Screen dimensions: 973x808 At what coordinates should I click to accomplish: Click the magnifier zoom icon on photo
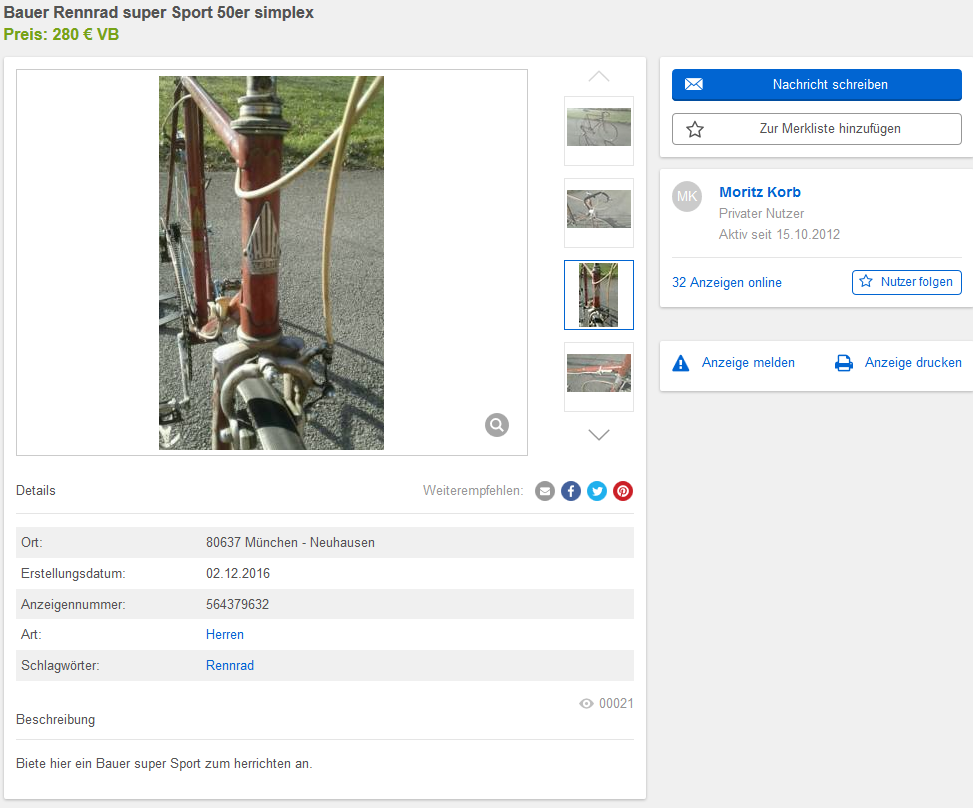coord(497,425)
